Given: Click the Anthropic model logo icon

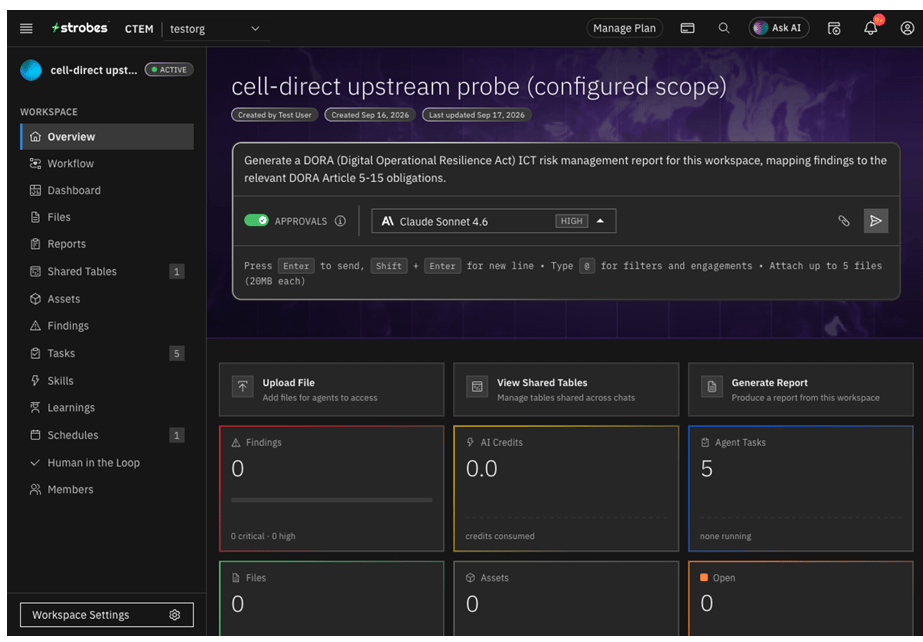Looking at the screenshot, I should point(387,221).
